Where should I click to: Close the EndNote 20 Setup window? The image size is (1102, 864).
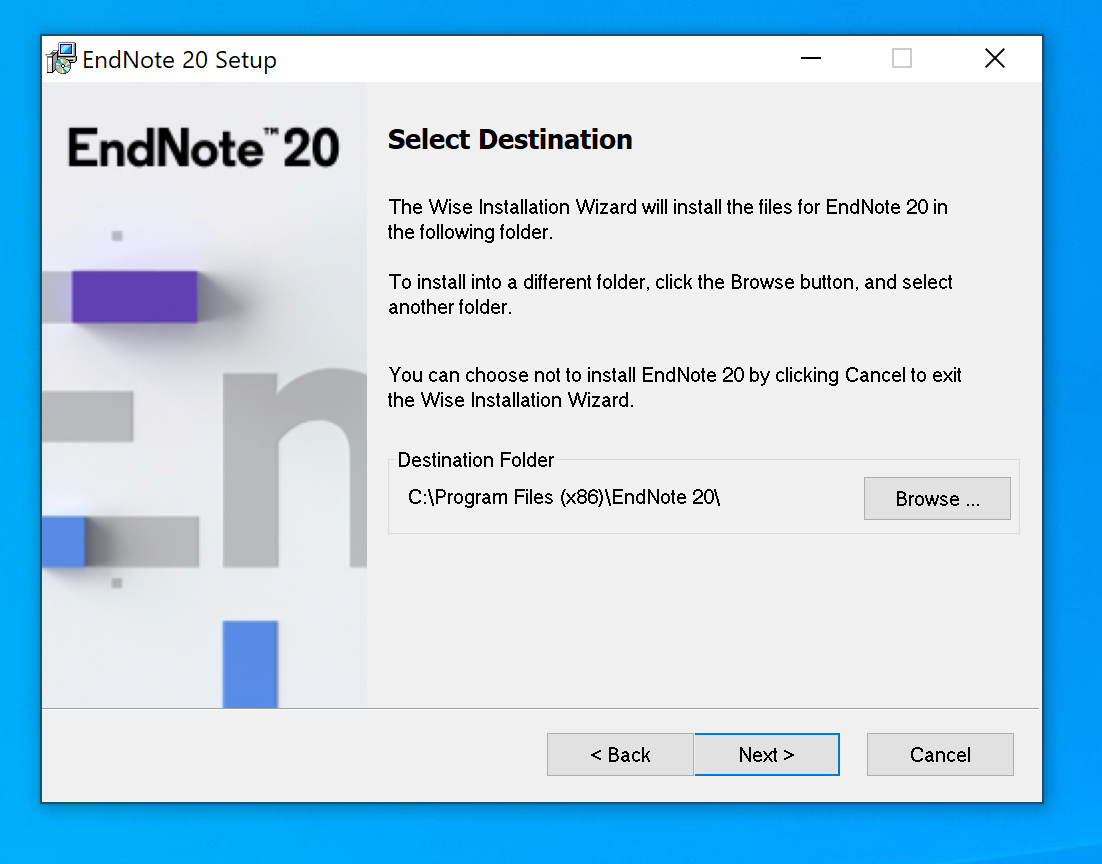[x=994, y=59]
